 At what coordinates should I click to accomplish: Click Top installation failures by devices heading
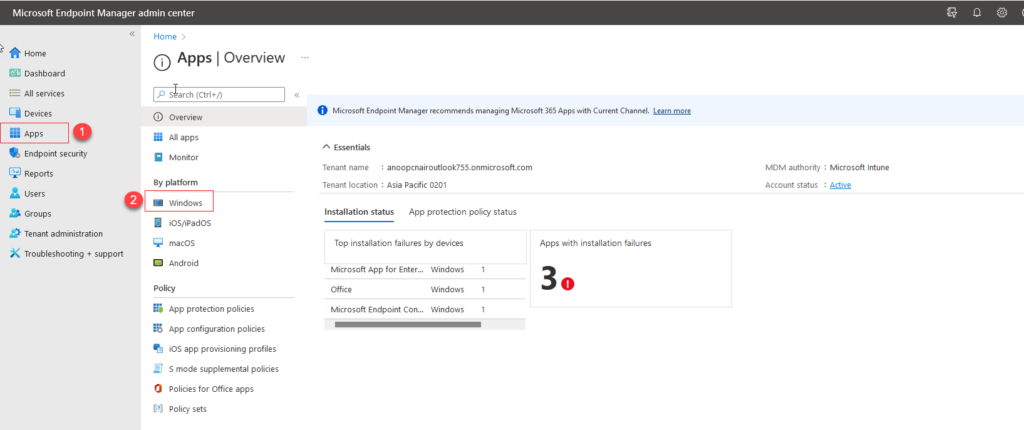[399, 243]
